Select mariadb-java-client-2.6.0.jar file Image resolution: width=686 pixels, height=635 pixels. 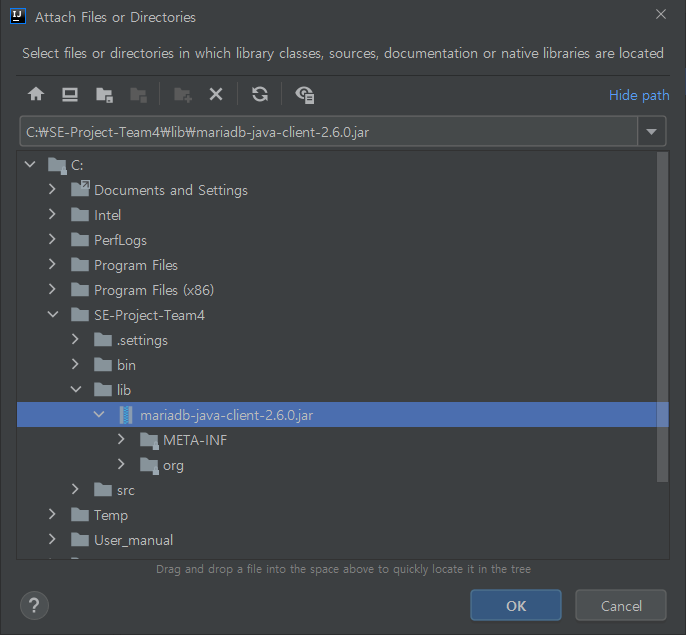click(x=343, y=414)
